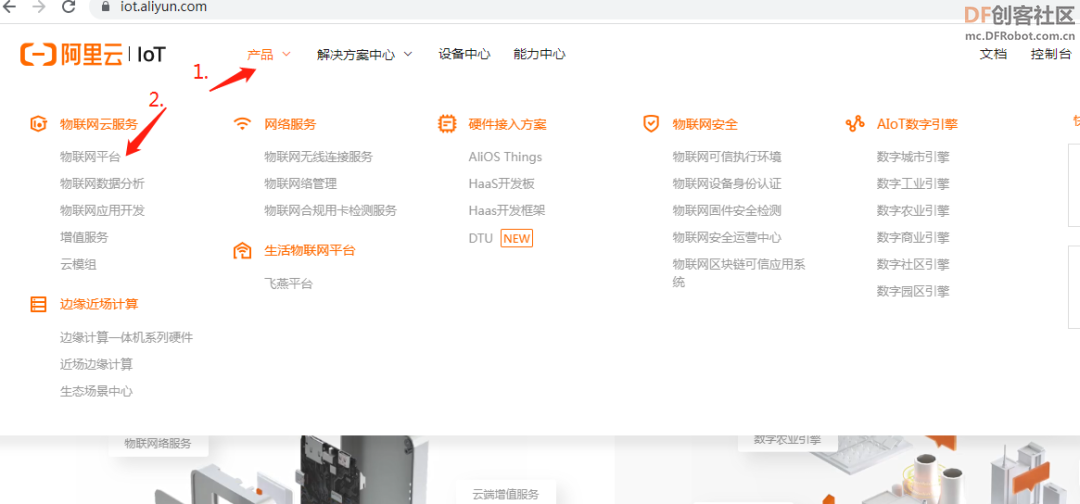Click the 生活物联网平台 heading
This screenshot has height=504, width=1080.
[x=309, y=251]
